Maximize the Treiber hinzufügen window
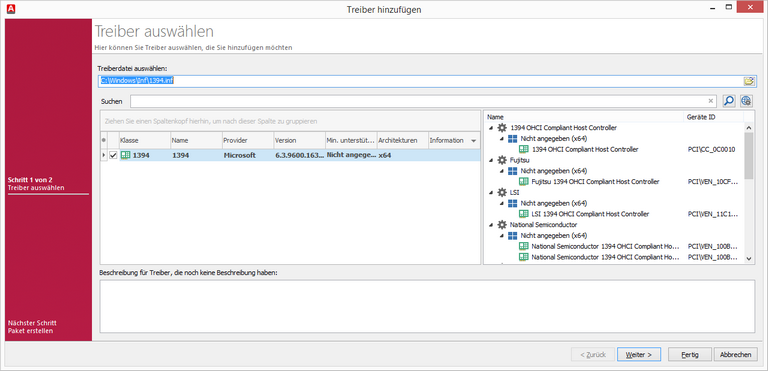This screenshot has height=371, width=768. [x=729, y=7]
